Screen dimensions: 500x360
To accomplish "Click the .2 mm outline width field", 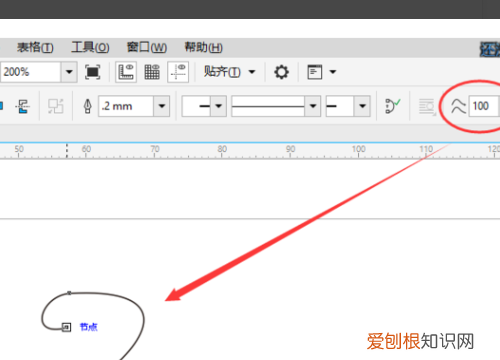I will click(126, 106).
